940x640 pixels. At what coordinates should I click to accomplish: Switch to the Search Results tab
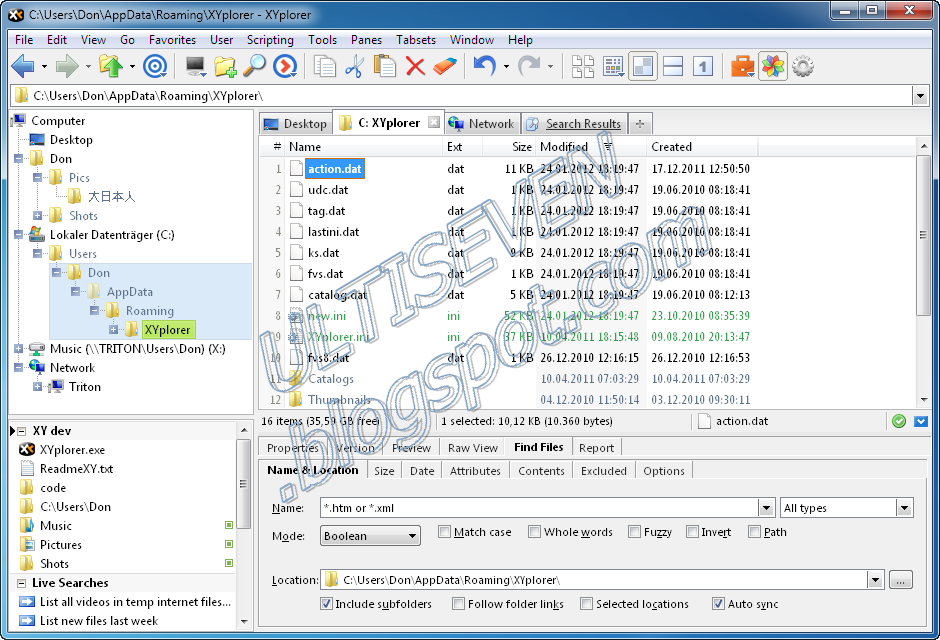574,124
